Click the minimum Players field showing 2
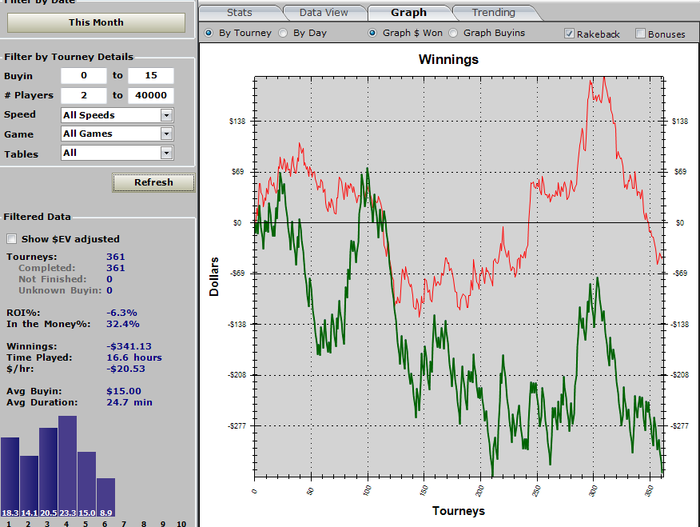 coord(84,95)
